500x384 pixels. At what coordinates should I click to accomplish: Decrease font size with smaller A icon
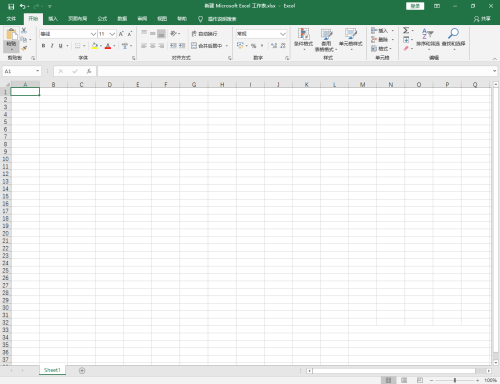130,34
